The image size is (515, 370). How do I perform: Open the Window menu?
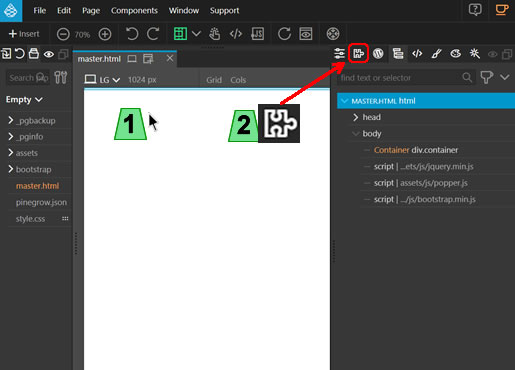184,11
